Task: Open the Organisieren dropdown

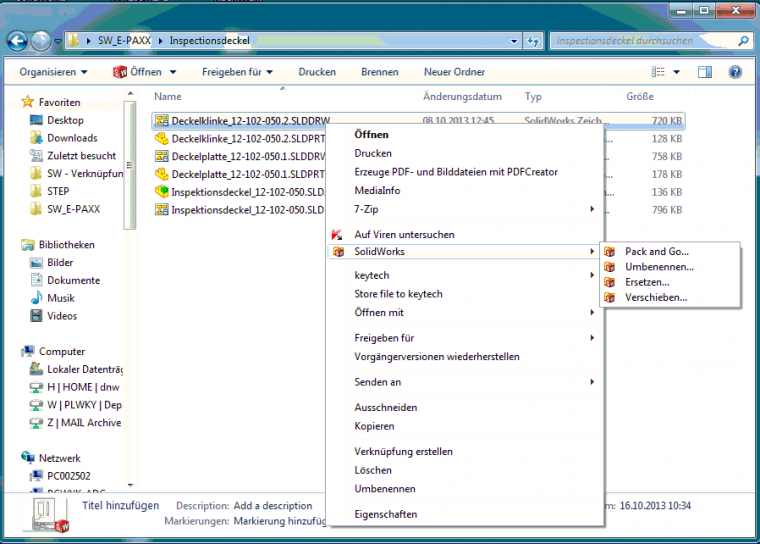Action: (53, 72)
